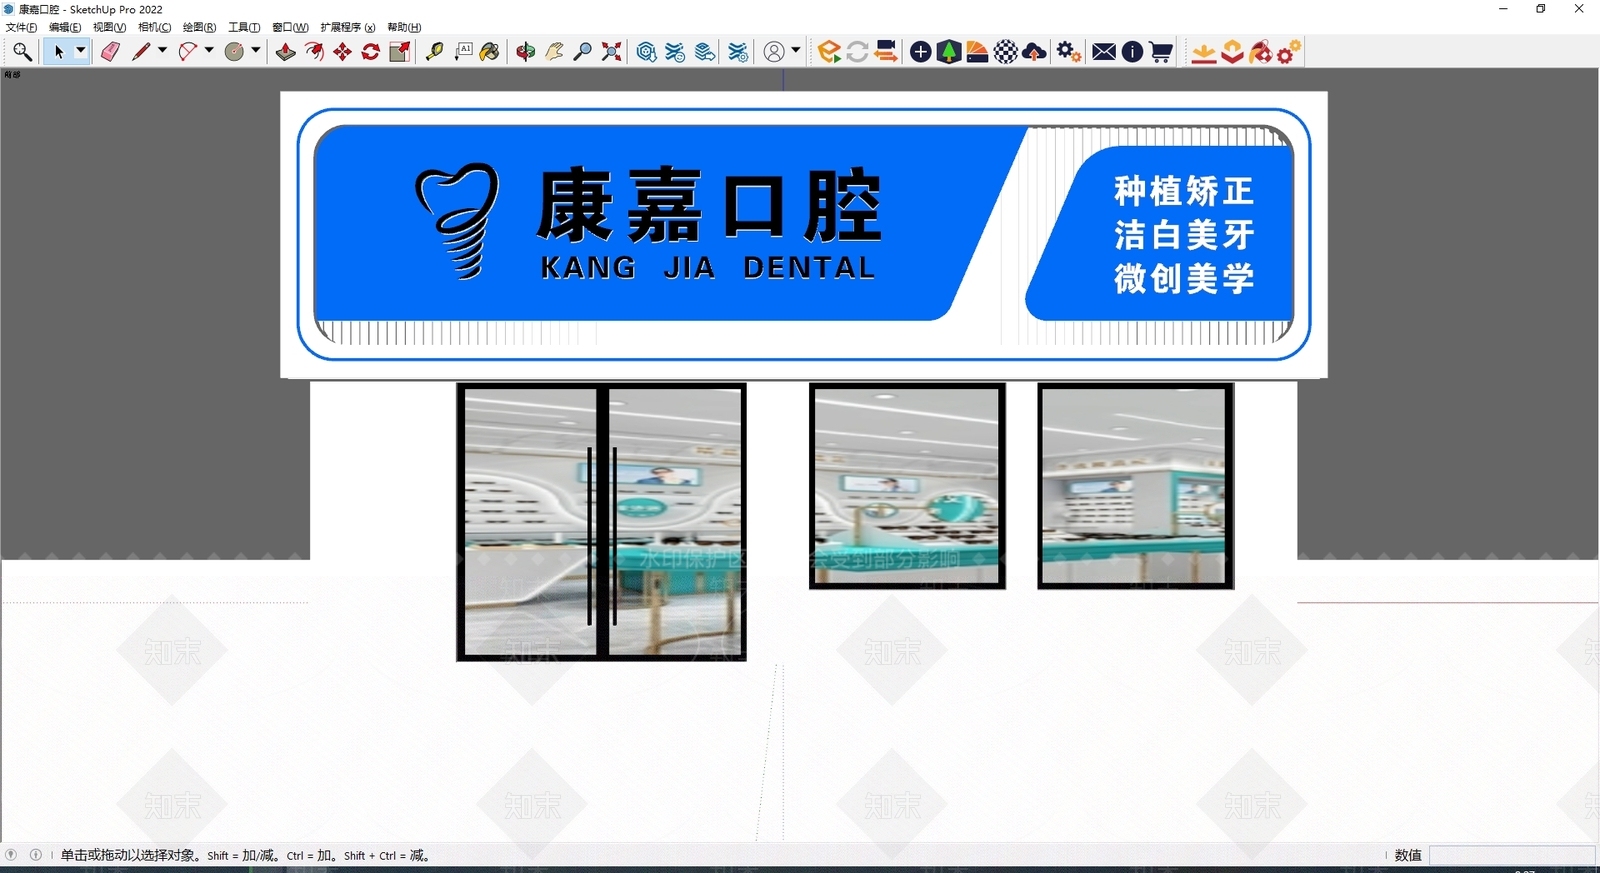Open the 文件(F) menu
Screen dimensions: 1600x873
coord(21,27)
